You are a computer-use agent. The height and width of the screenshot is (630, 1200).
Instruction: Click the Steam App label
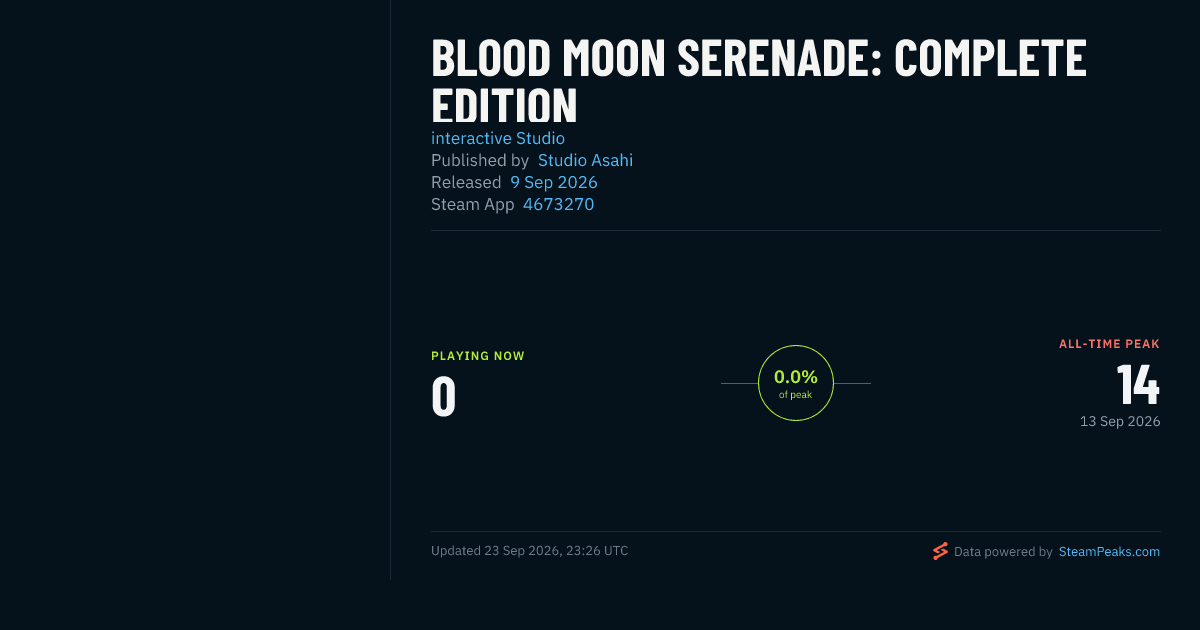(473, 204)
